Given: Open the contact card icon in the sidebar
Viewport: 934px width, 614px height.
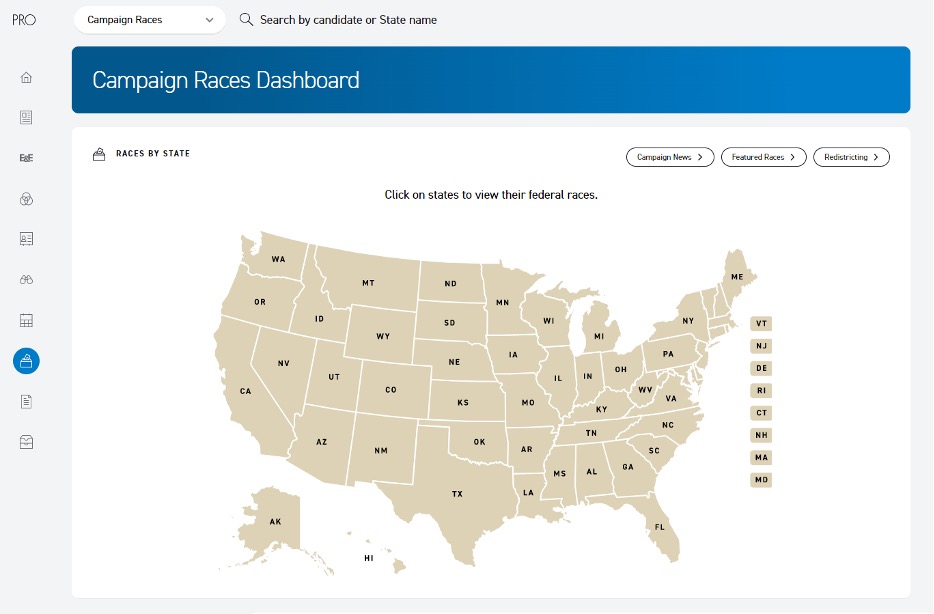Looking at the screenshot, I should tap(25, 238).
